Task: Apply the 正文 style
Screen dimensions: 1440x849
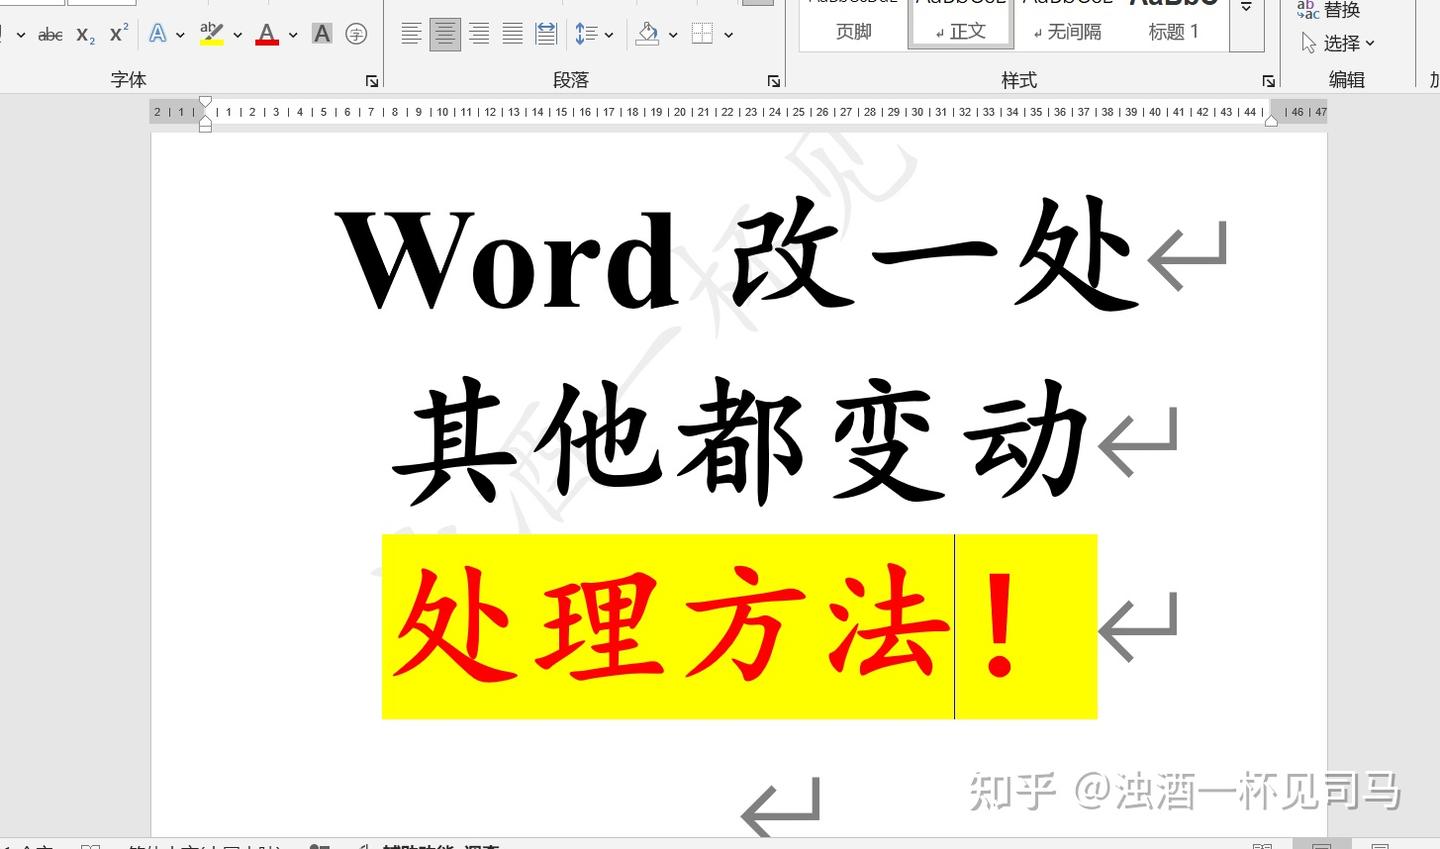Action: pyautogui.click(x=961, y=24)
